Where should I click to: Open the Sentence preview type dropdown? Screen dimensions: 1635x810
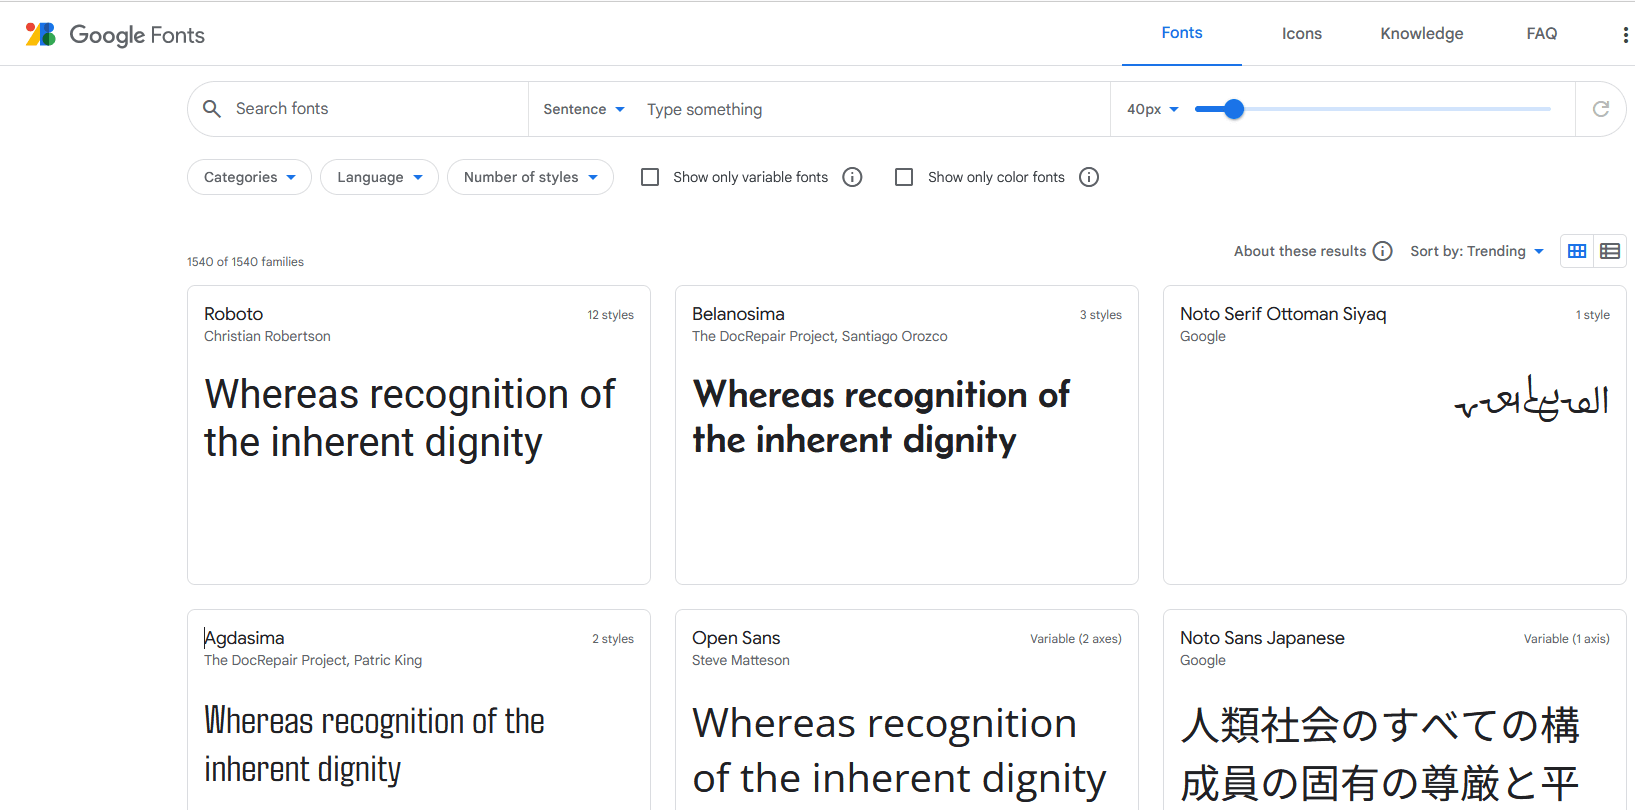click(584, 109)
